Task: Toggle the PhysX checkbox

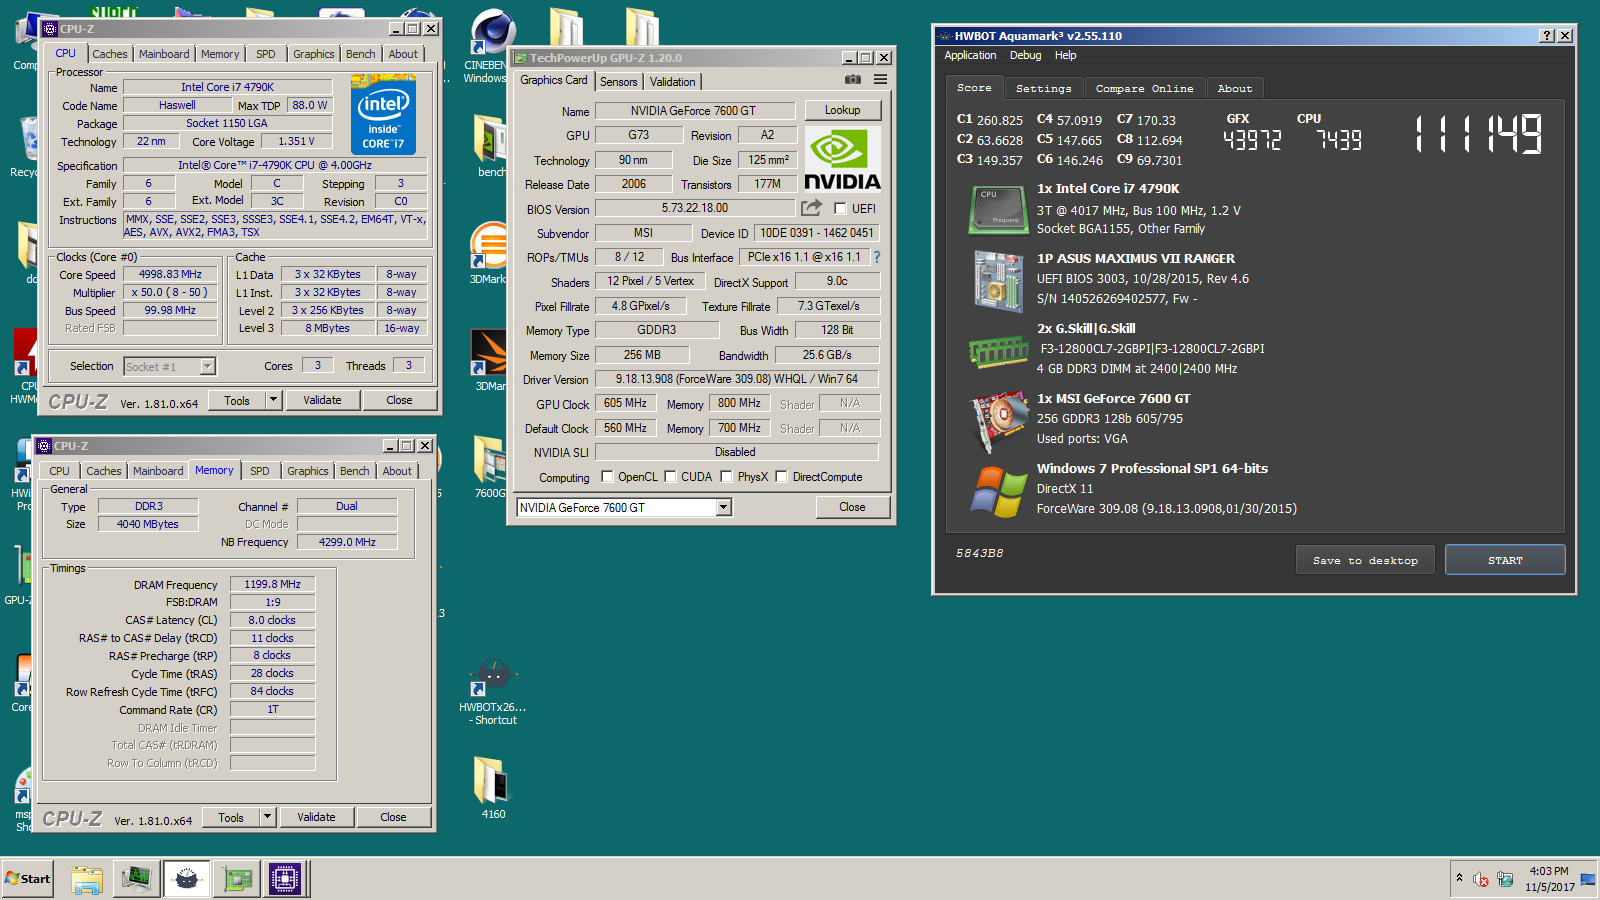Action: (727, 477)
